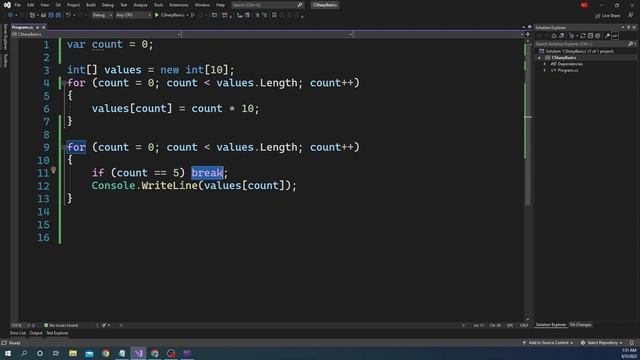Open the Help menu

[220, 5]
